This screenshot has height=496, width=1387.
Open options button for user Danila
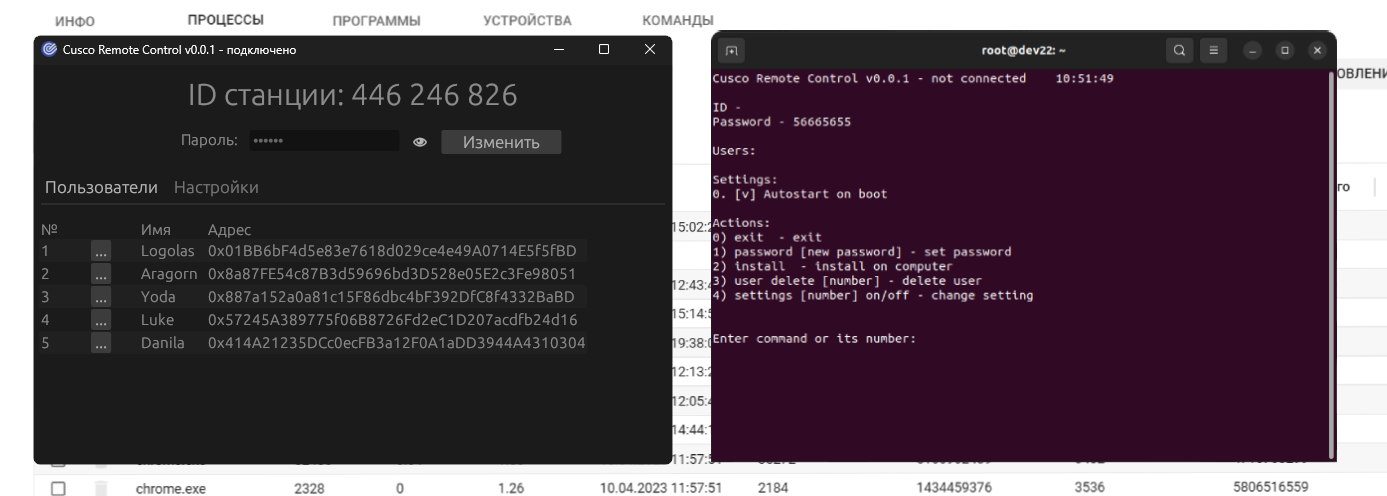click(x=101, y=343)
